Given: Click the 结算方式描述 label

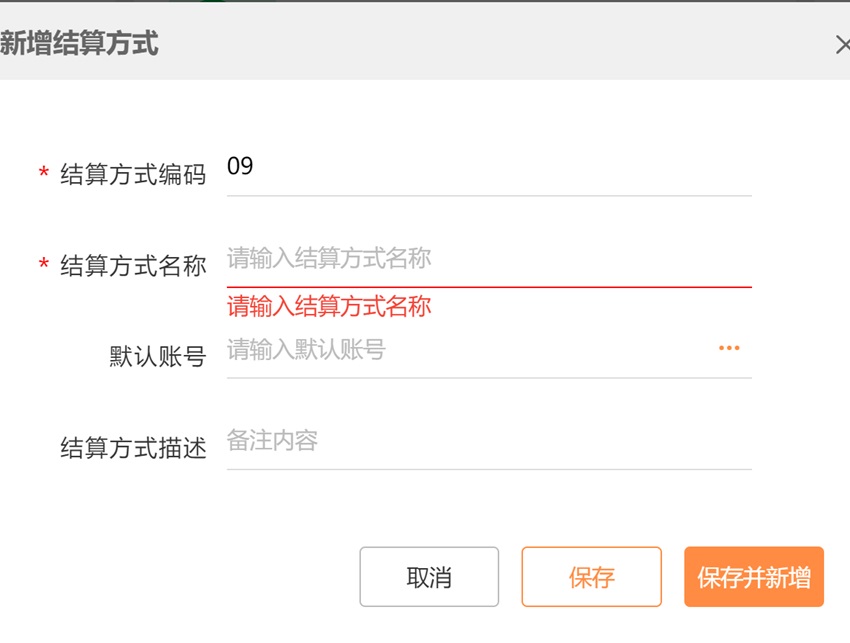Looking at the screenshot, I should [133, 448].
